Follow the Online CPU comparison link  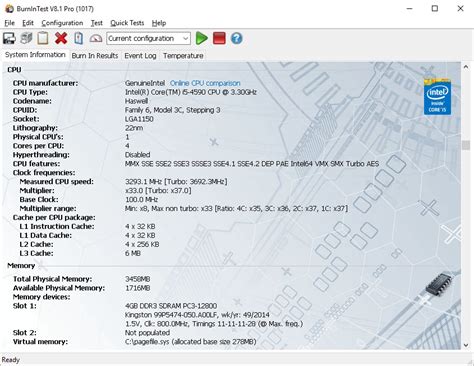coord(205,83)
